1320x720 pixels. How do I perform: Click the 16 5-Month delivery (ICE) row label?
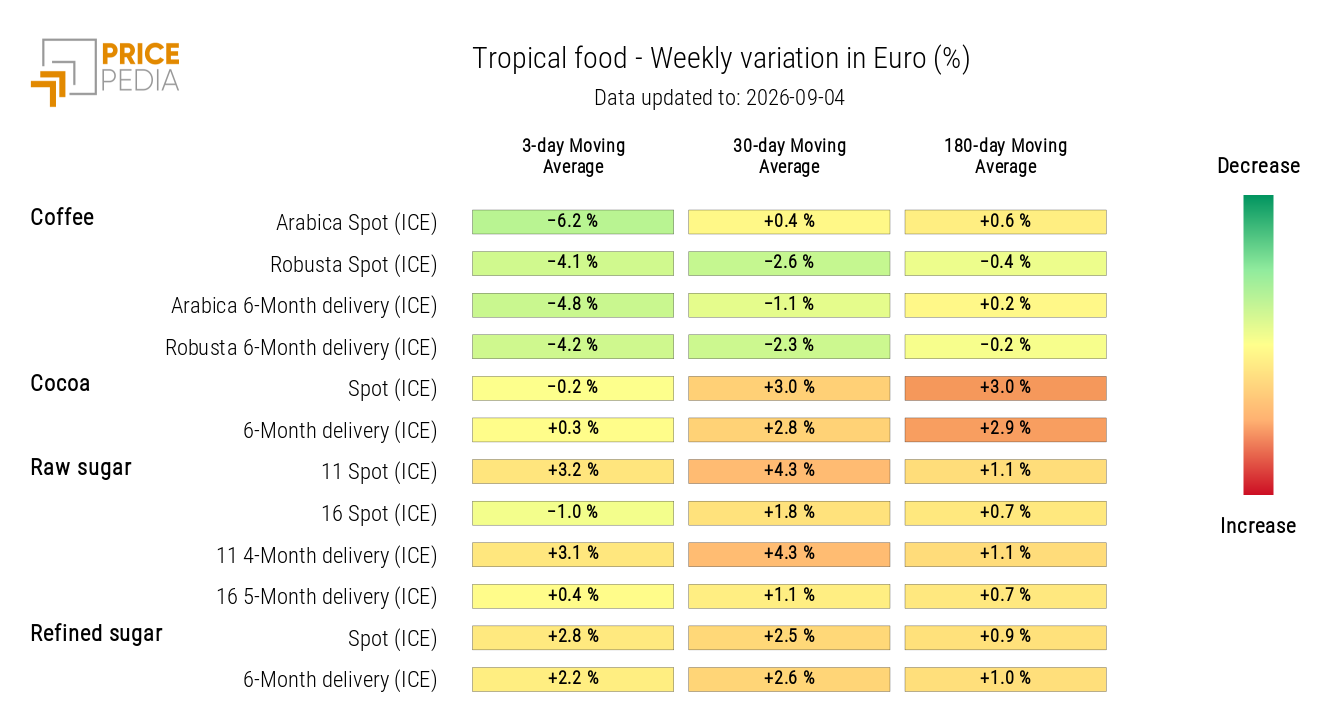(327, 597)
